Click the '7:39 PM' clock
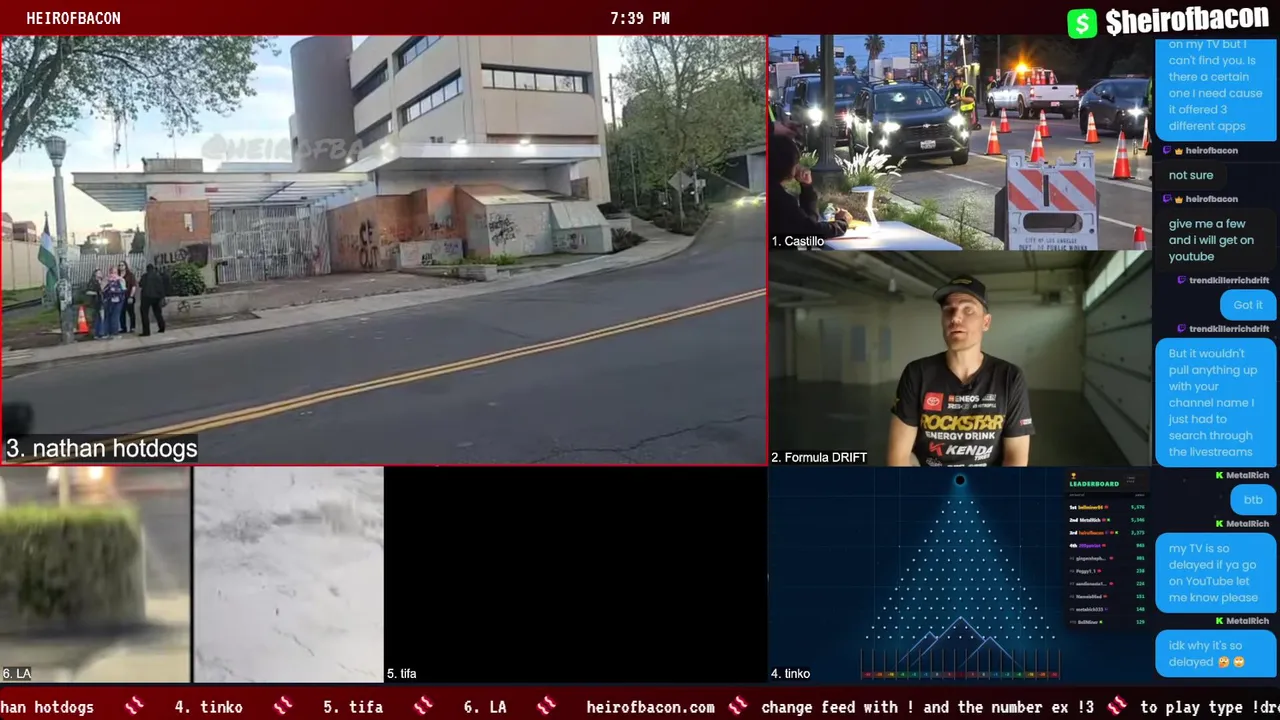1280x720 pixels. pyautogui.click(x=640, y=18)
